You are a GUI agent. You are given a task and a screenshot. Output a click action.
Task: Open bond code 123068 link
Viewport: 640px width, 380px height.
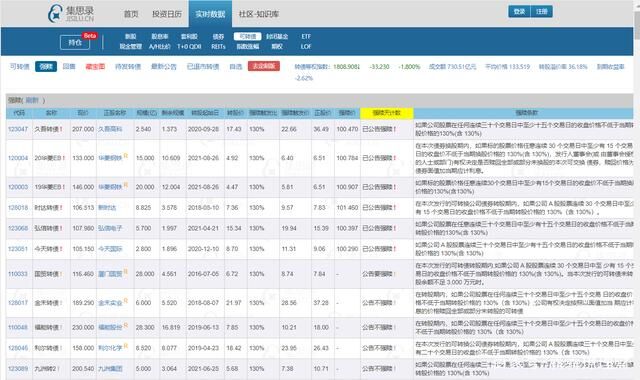pos(18,228)
